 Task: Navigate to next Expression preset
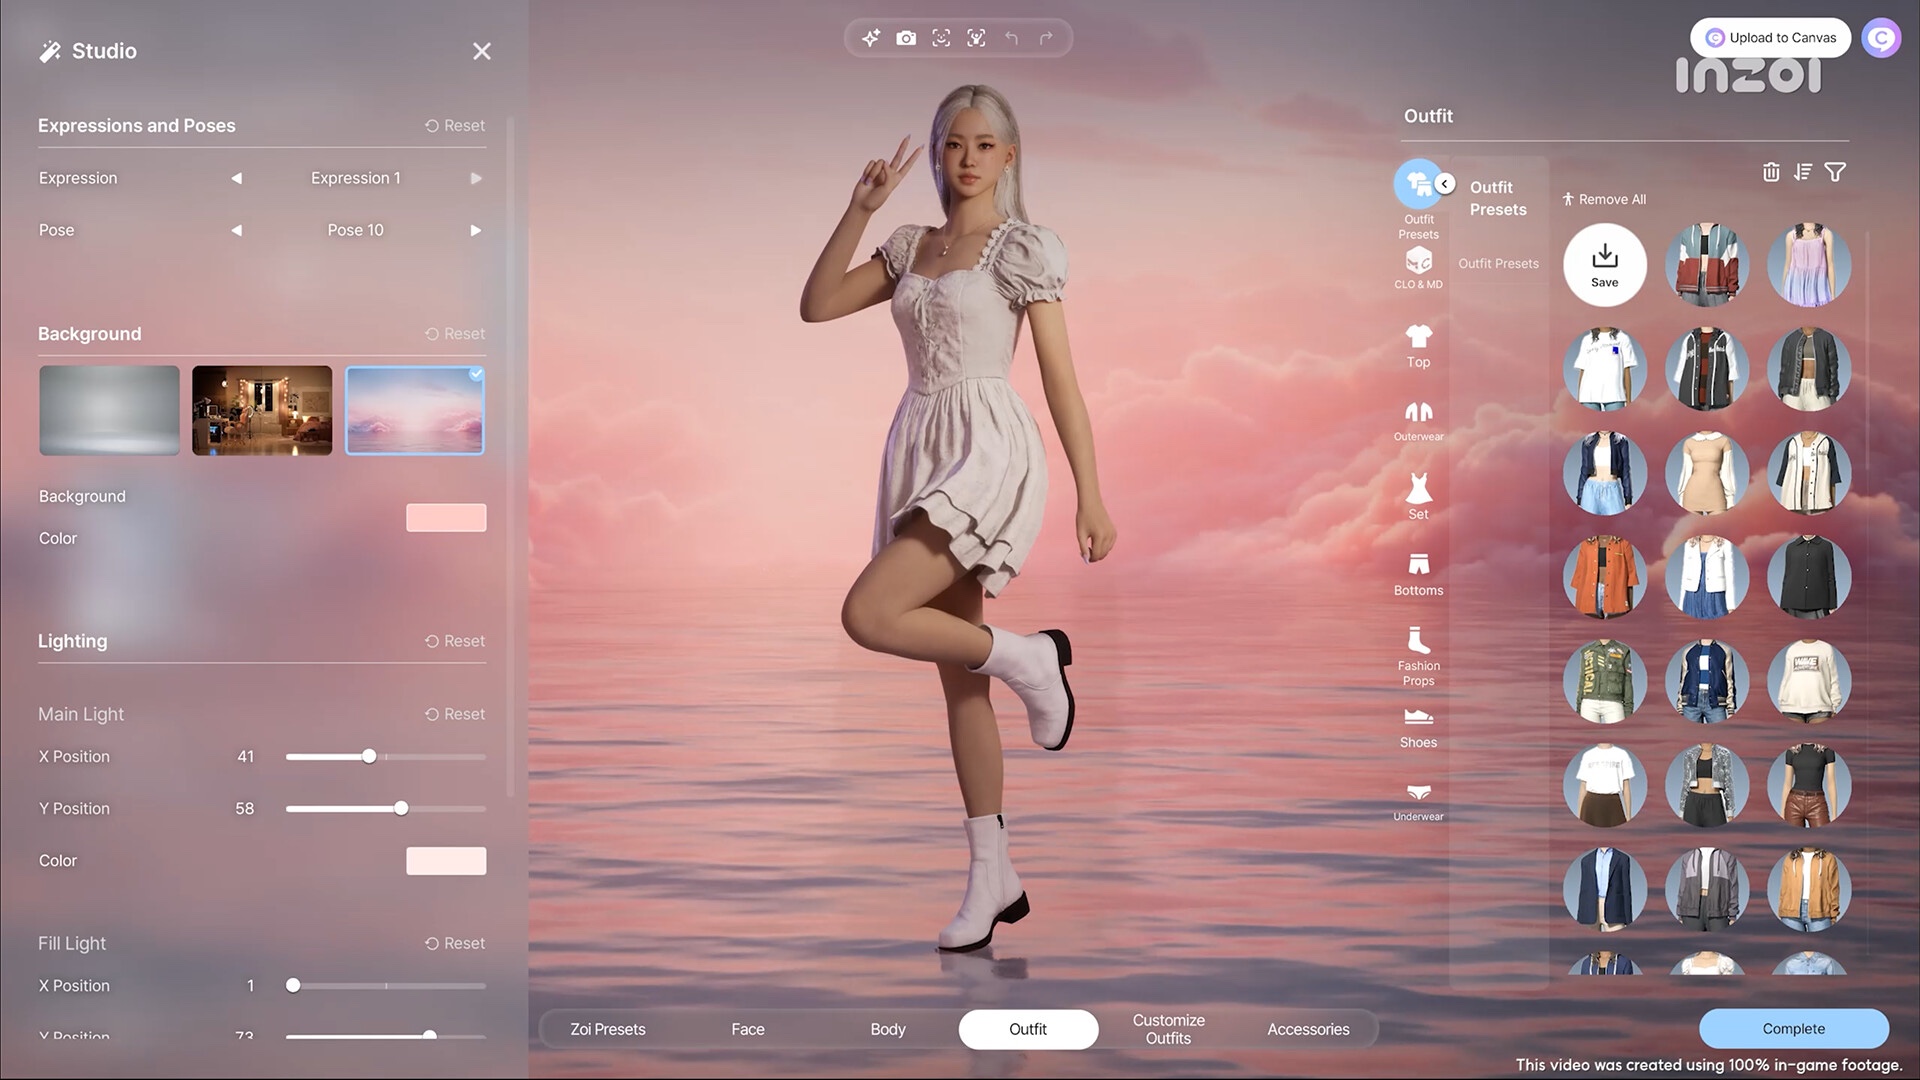(x=475, y=177)
